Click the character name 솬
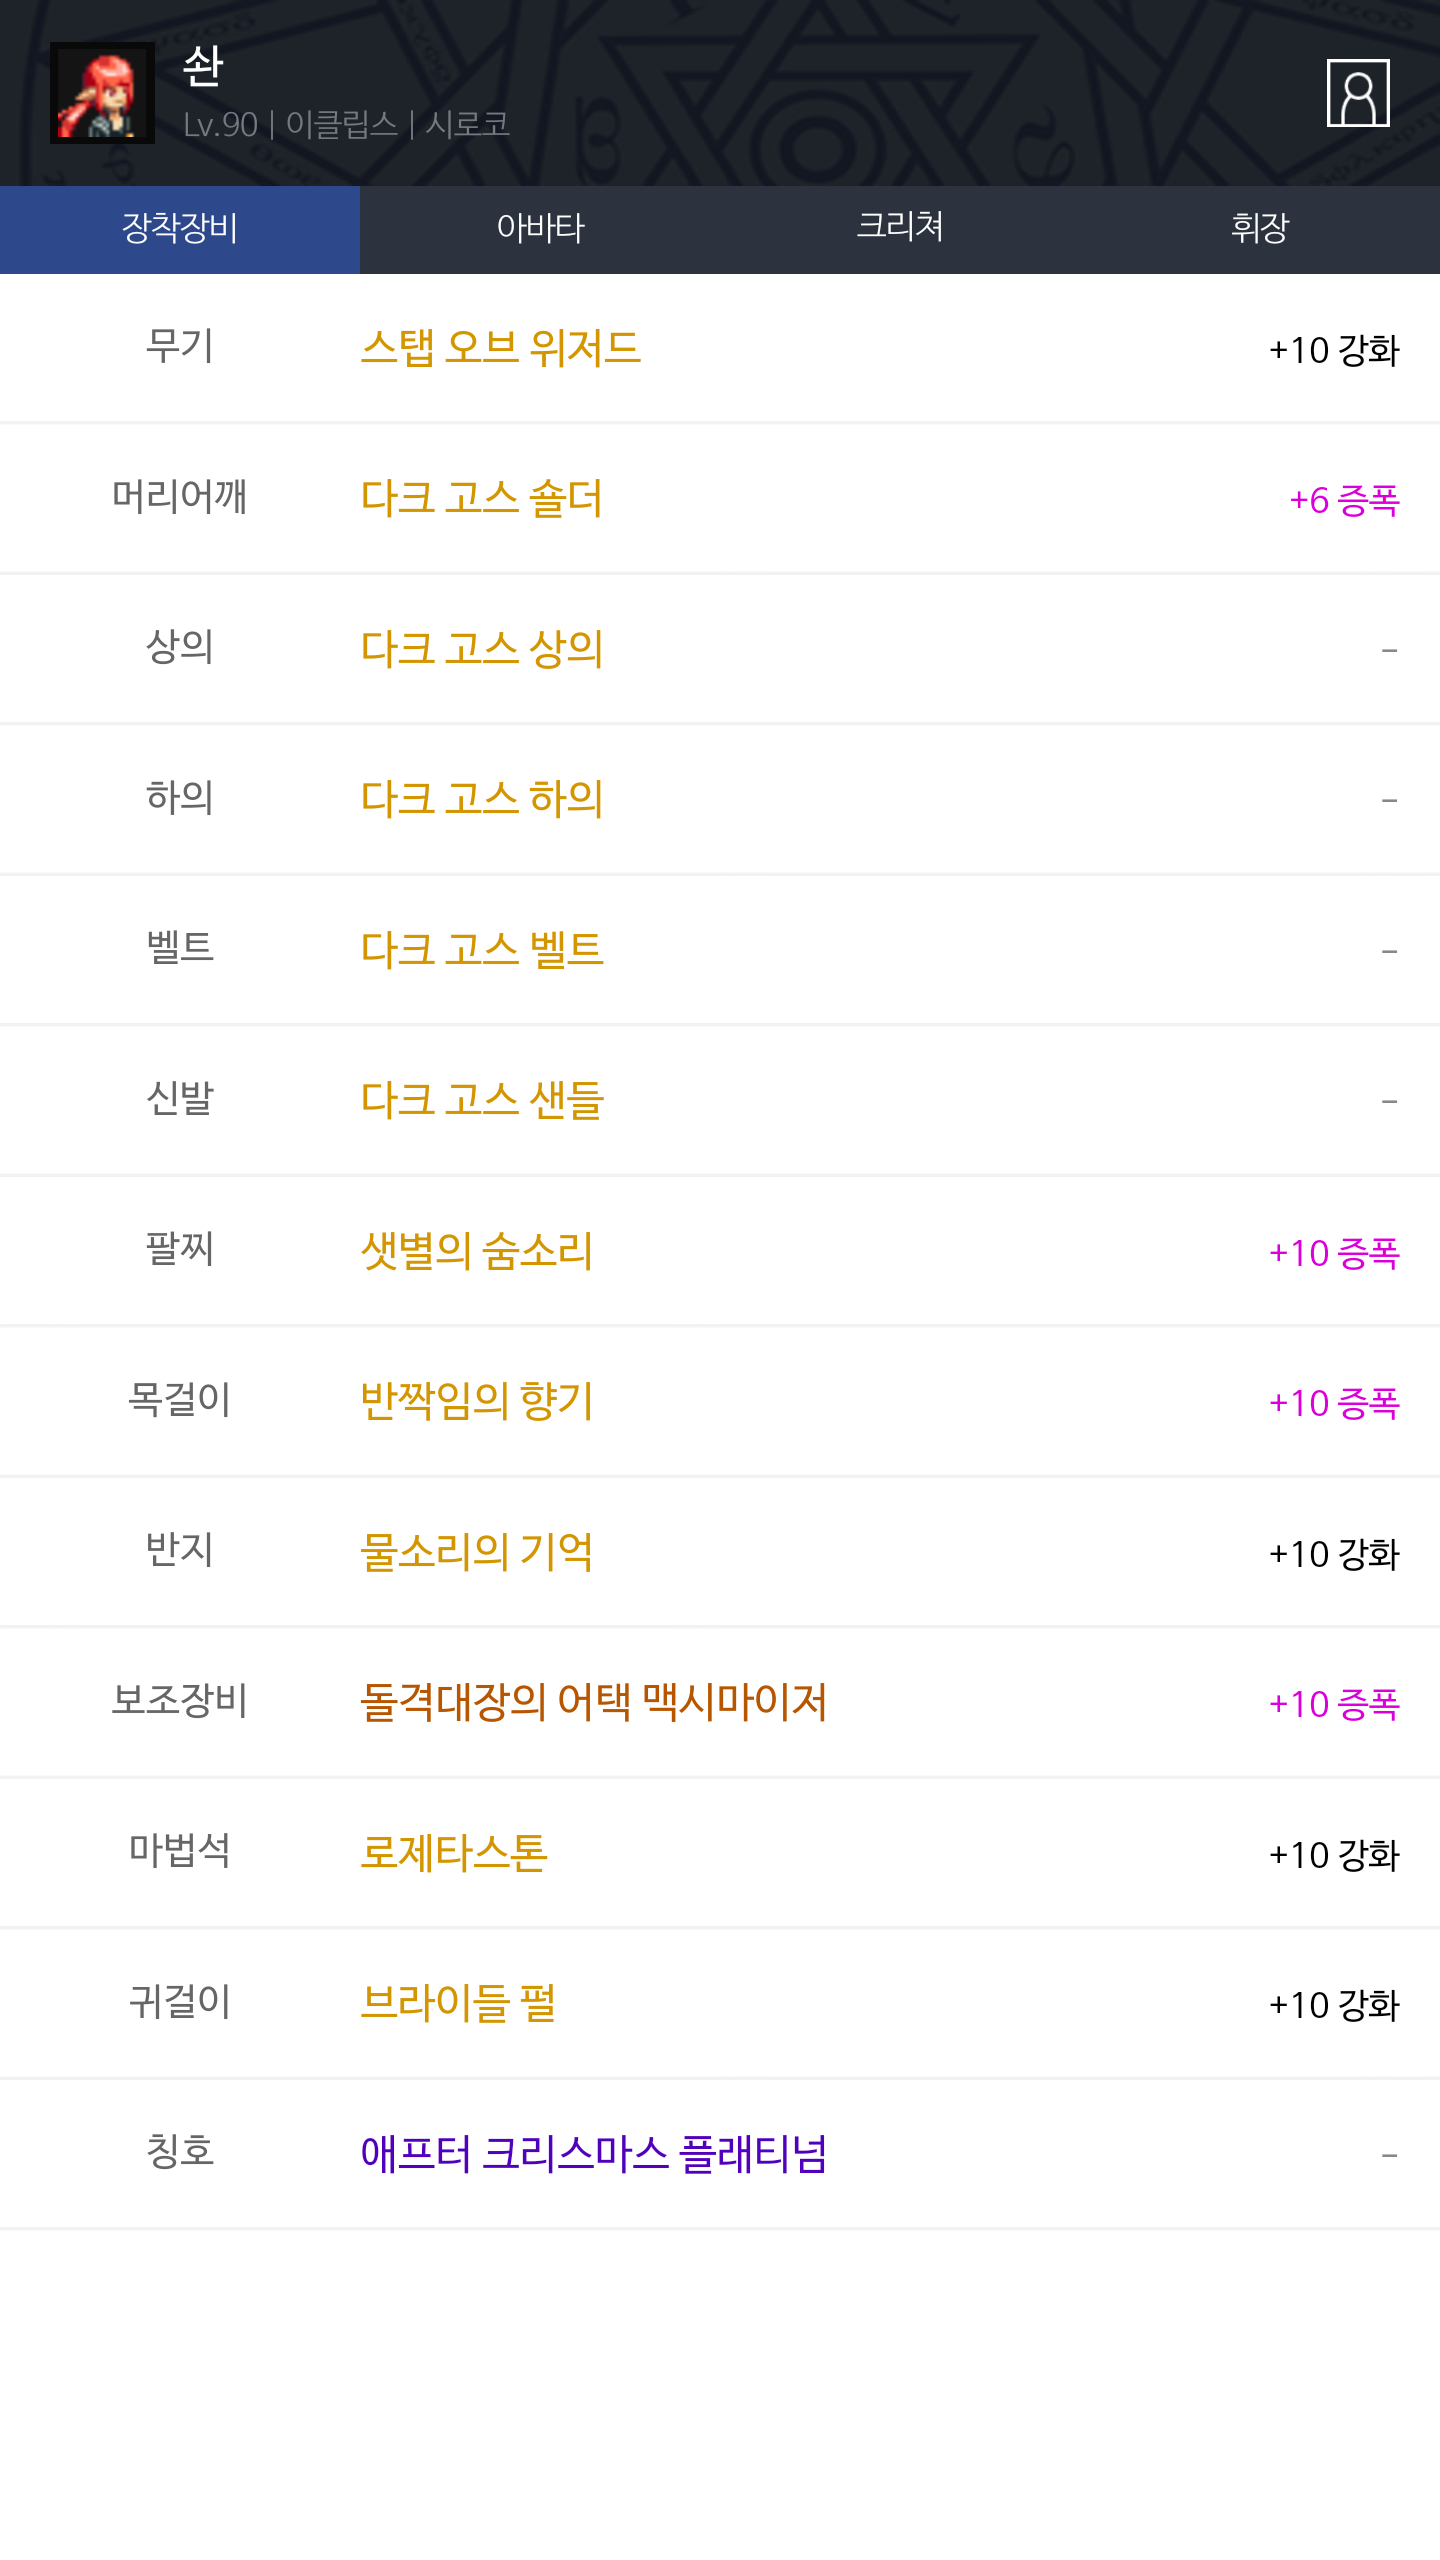 click(203, 67)
